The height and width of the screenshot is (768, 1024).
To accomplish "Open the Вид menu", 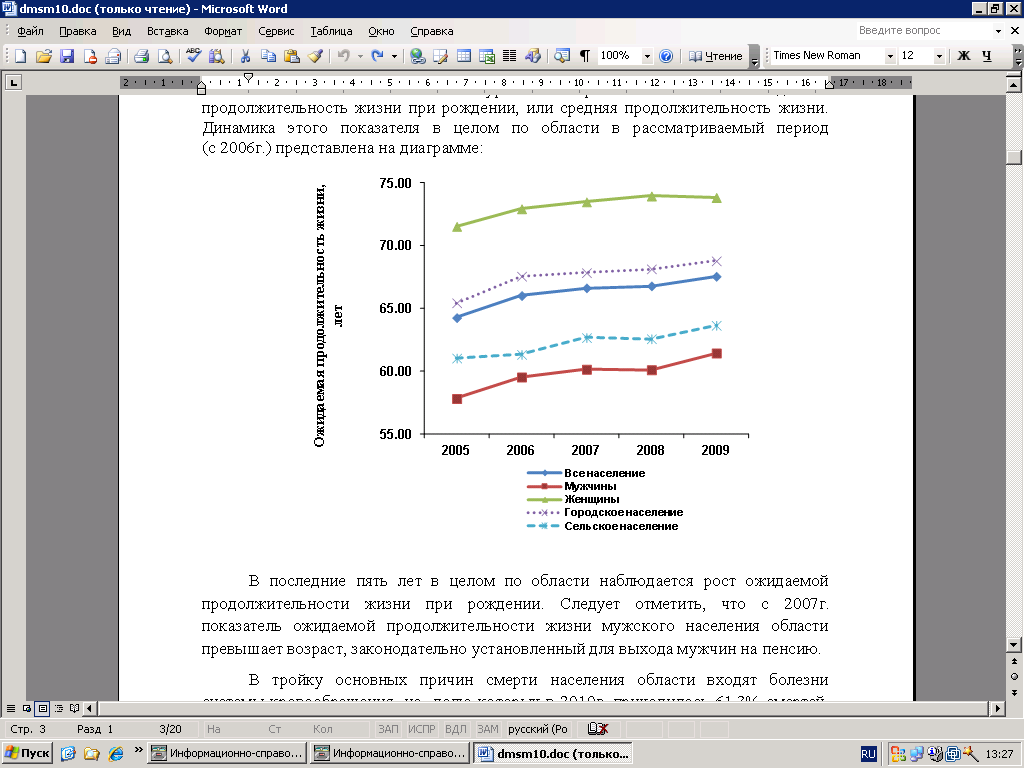I will 121,31.
